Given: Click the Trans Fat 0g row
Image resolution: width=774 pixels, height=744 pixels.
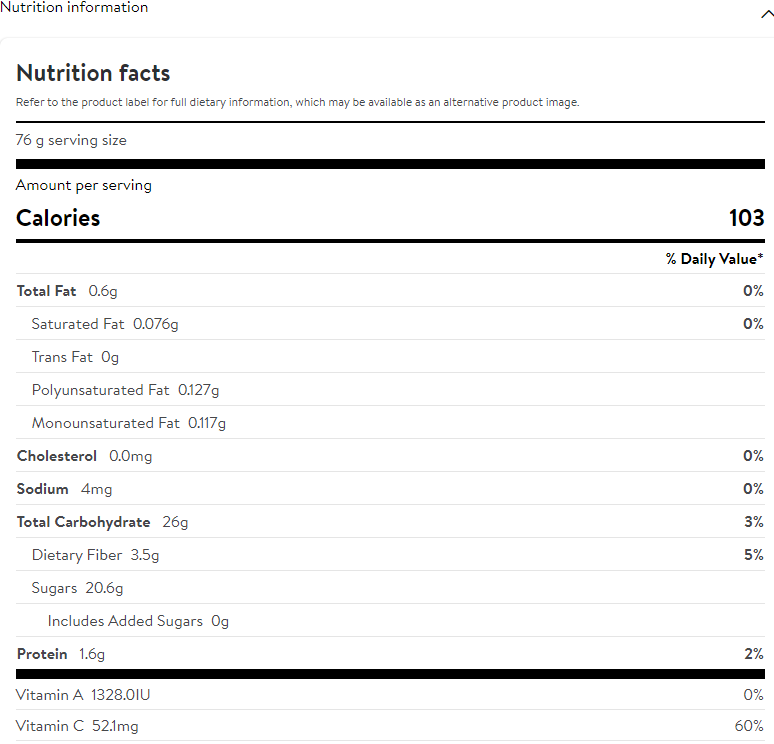Looking at the screenshot, I should point(75,357).
